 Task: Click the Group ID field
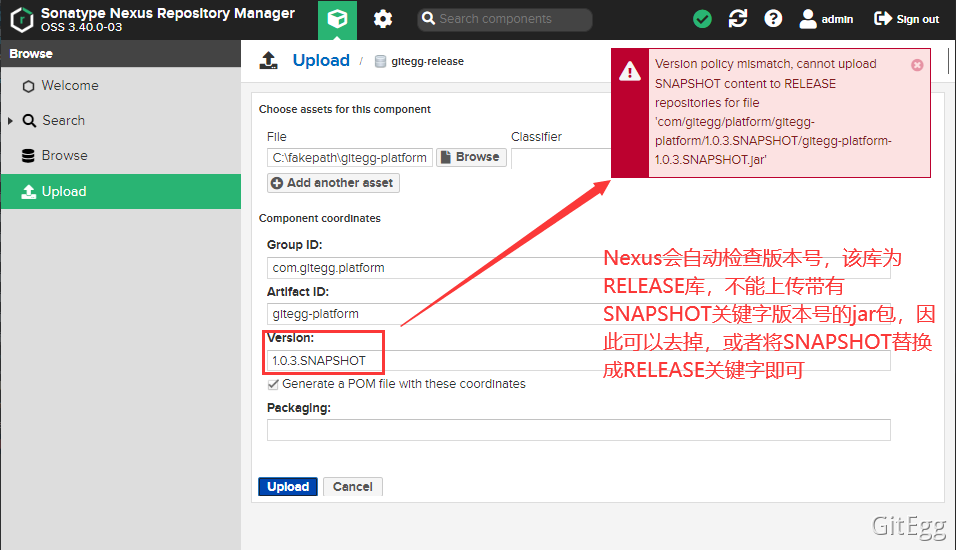[x=579, y=268]
